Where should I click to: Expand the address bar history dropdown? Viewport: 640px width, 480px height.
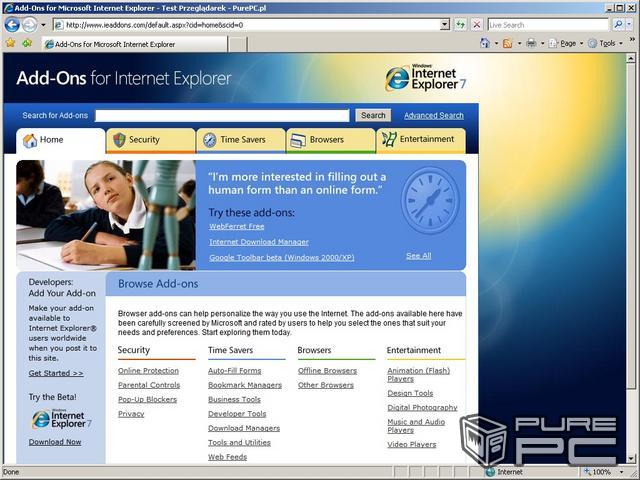pos(445,25)
